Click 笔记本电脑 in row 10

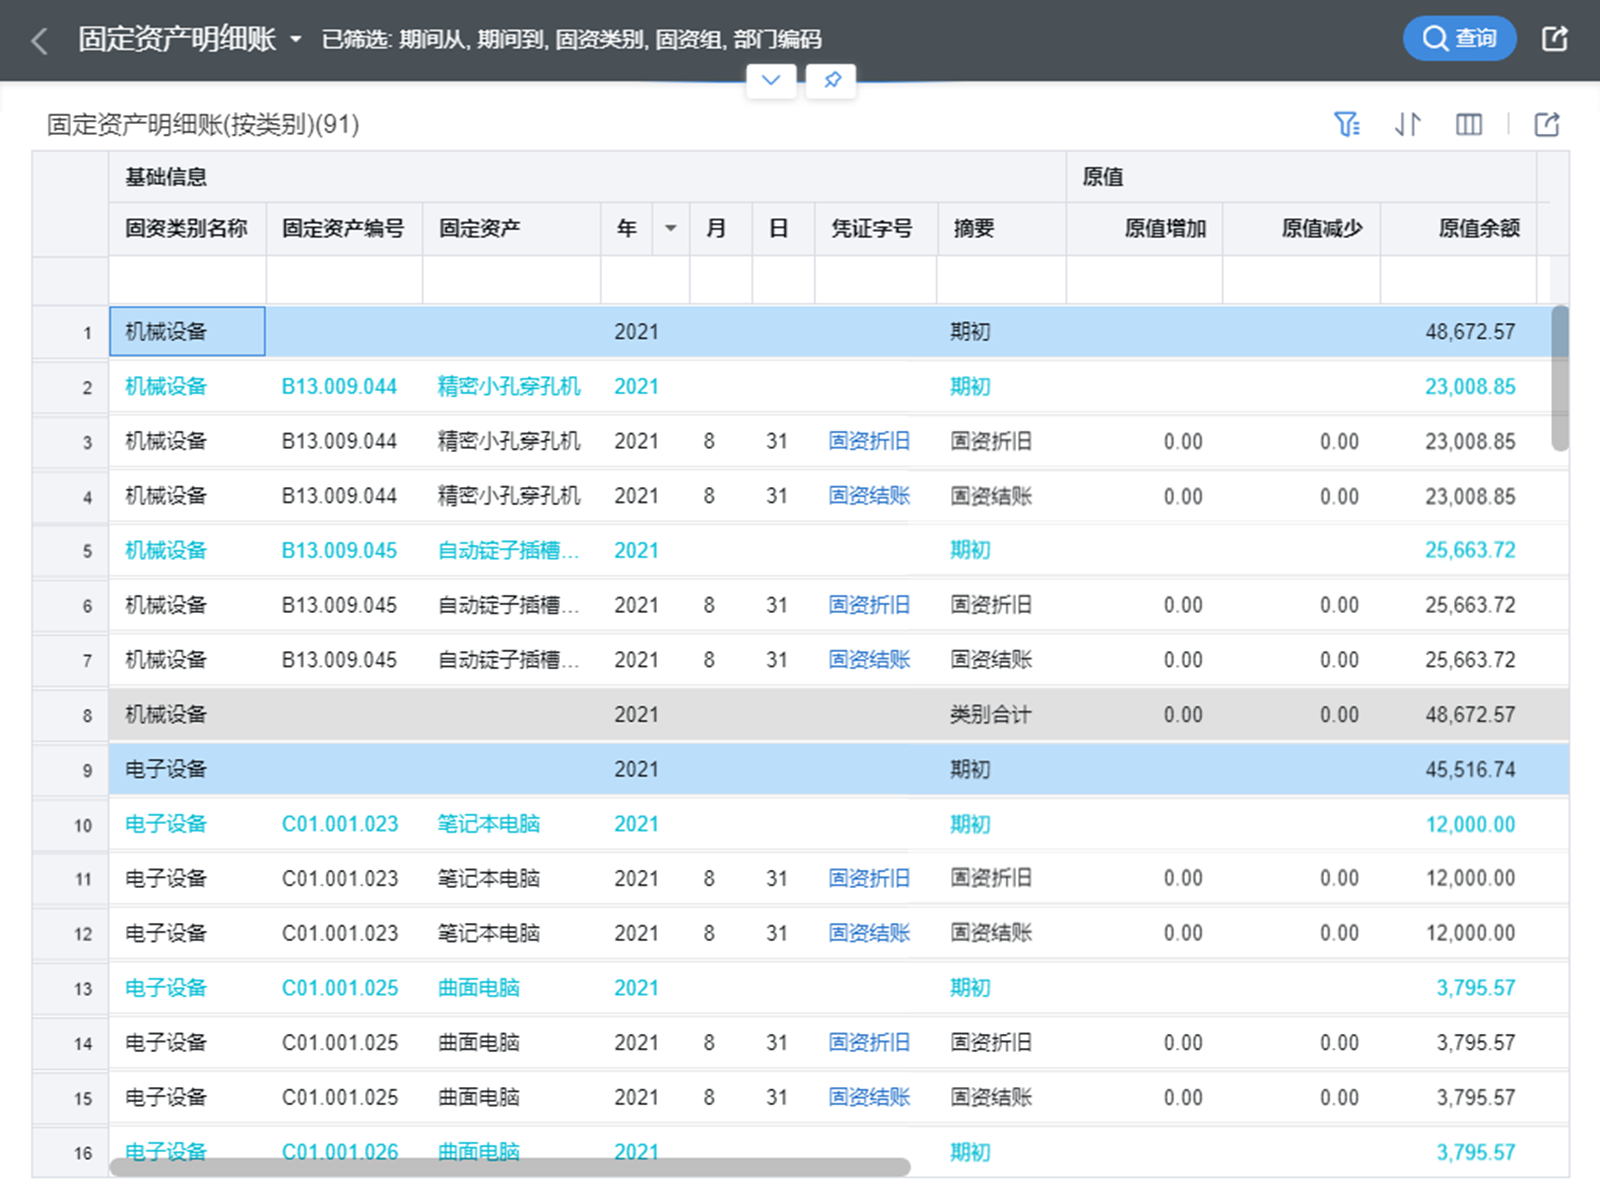(489, 825)
